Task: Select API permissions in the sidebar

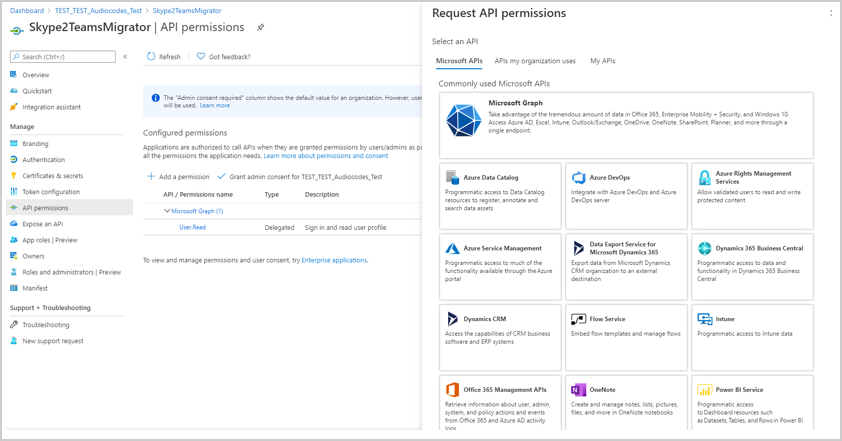Action: 70,208
